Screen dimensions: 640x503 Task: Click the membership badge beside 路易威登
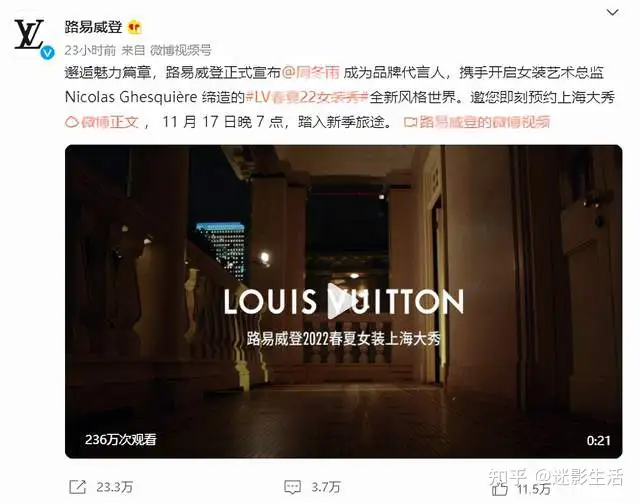click(x=135, y=27)
